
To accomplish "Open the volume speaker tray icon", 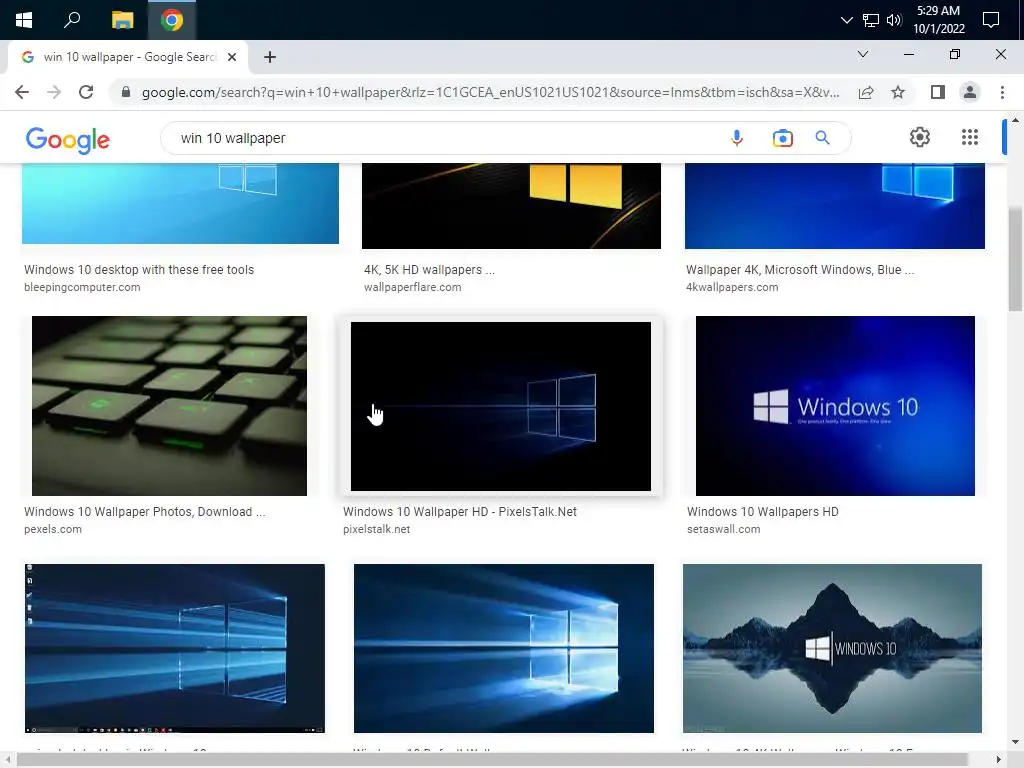I will point(894,20).
